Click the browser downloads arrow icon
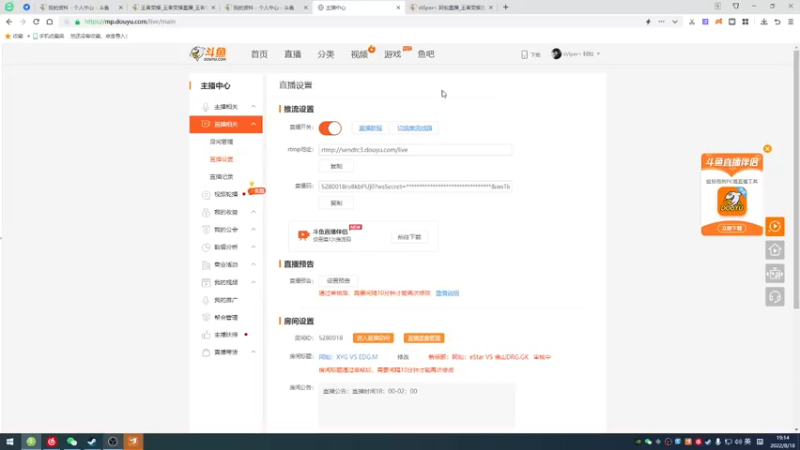Image resolution: width=800 pixels, height=450 pixels. [x=764, y=21]
